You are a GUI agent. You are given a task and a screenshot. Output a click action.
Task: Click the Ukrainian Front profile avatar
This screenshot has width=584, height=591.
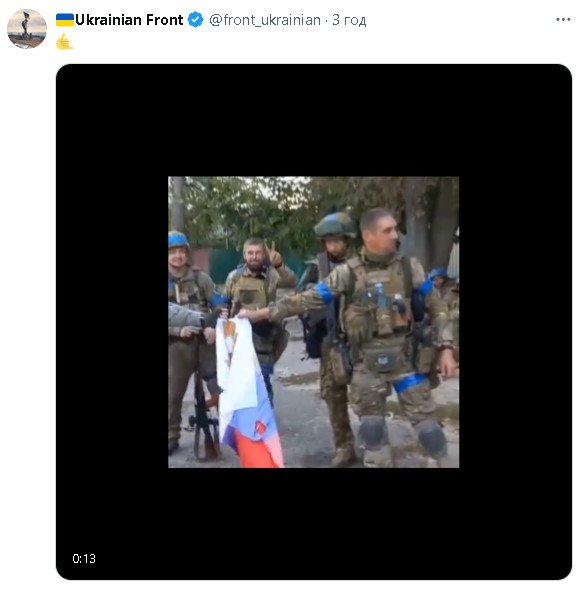click(x=27, y=29)
